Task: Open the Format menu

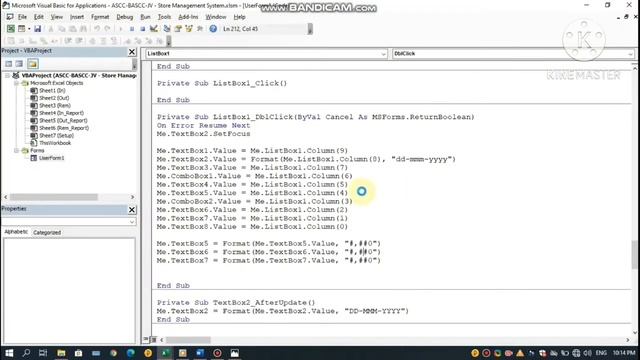Action: pos(100,17)
